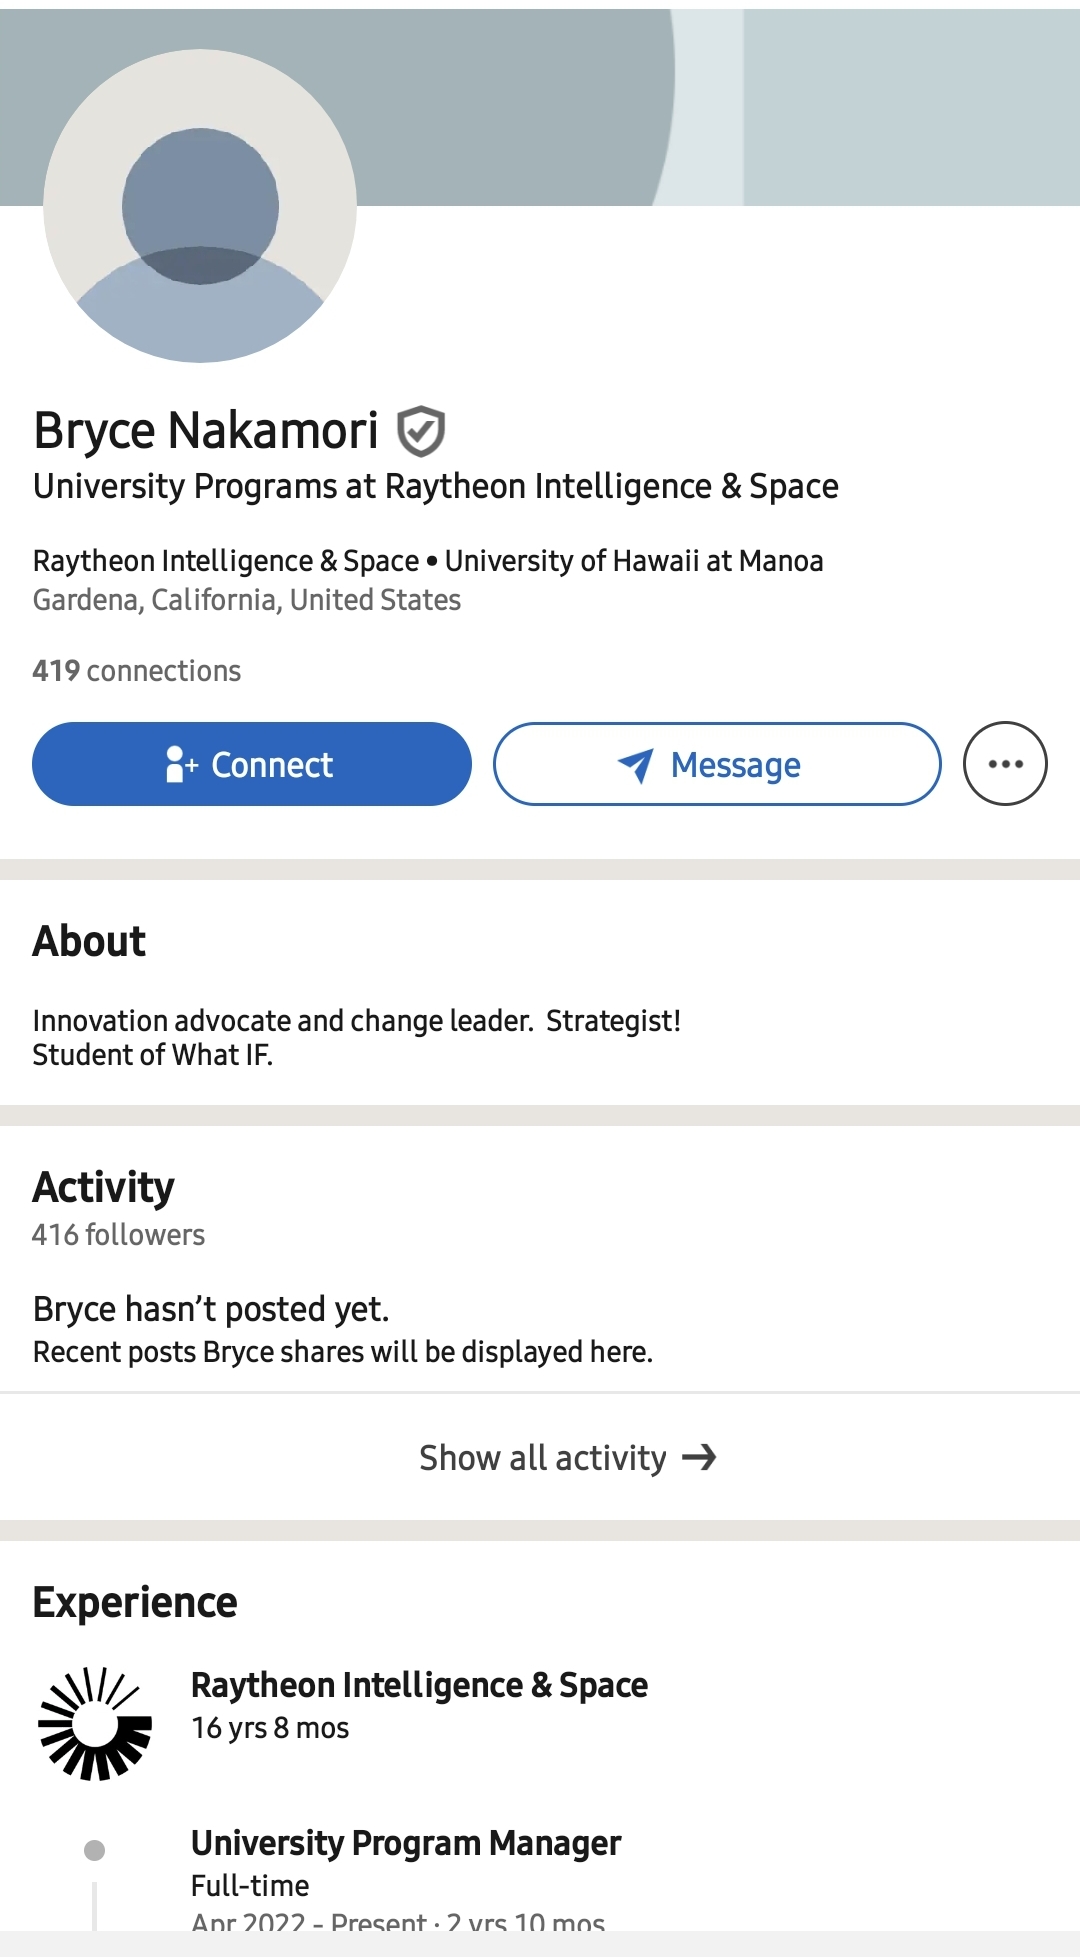This screenshot has height=1957, width=1080.
Task: Click the Bryce Nakamori name heading
Action: click(206, 431)
